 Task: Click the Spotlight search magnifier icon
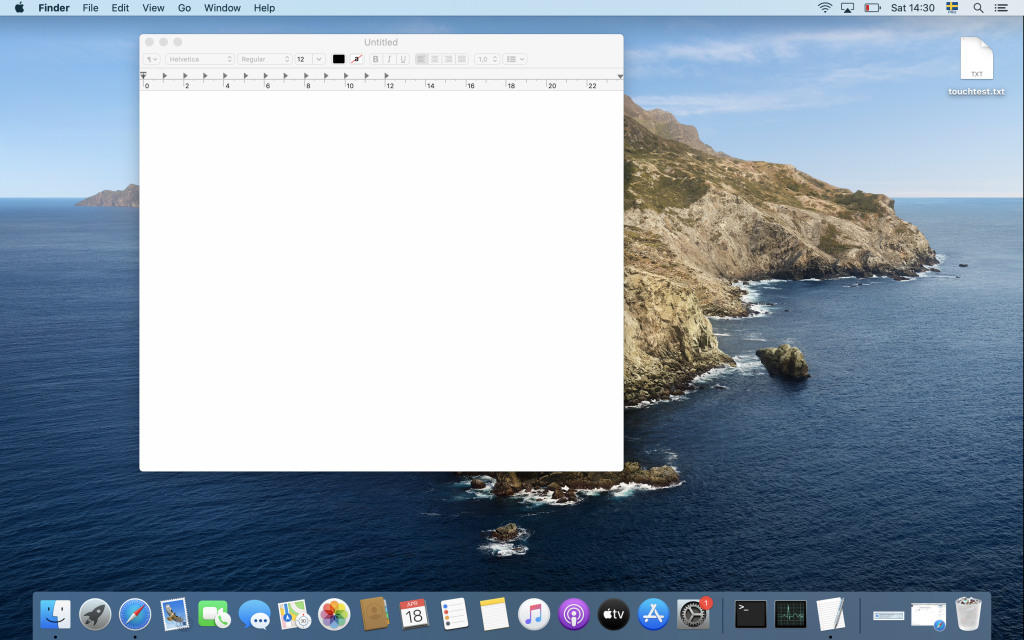[978, 8]
